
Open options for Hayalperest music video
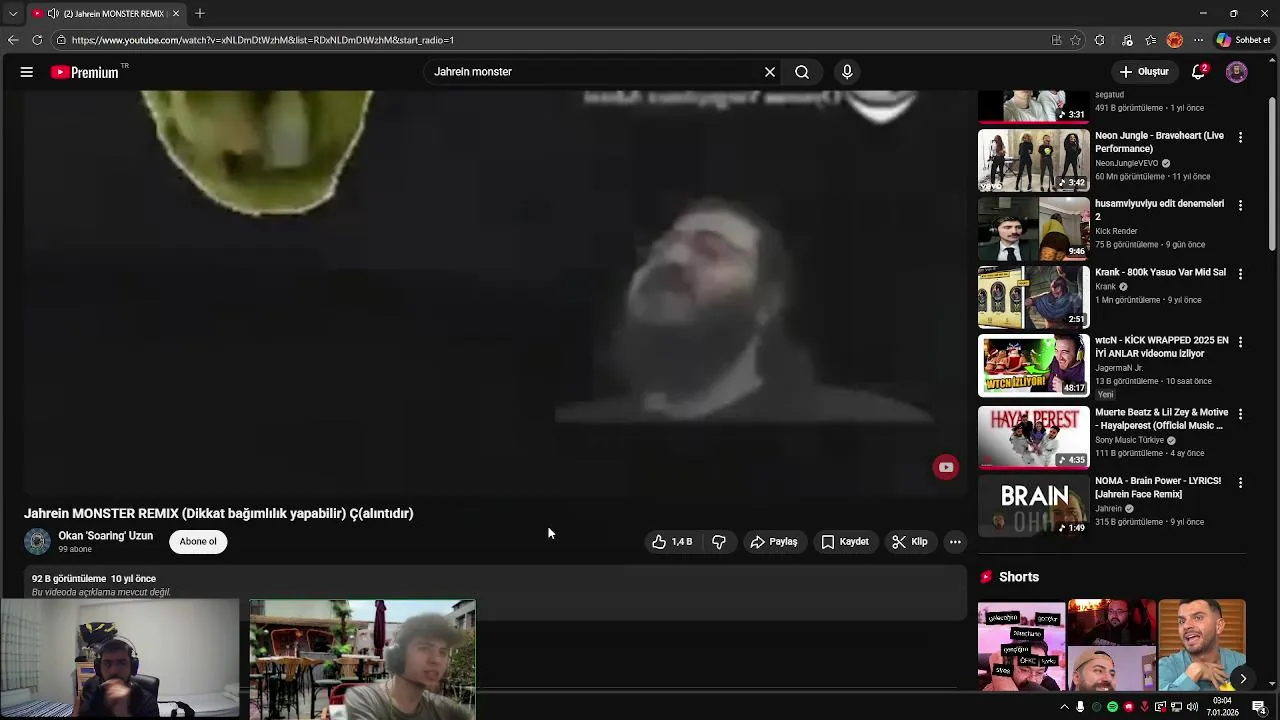(x=1240, y=414)
